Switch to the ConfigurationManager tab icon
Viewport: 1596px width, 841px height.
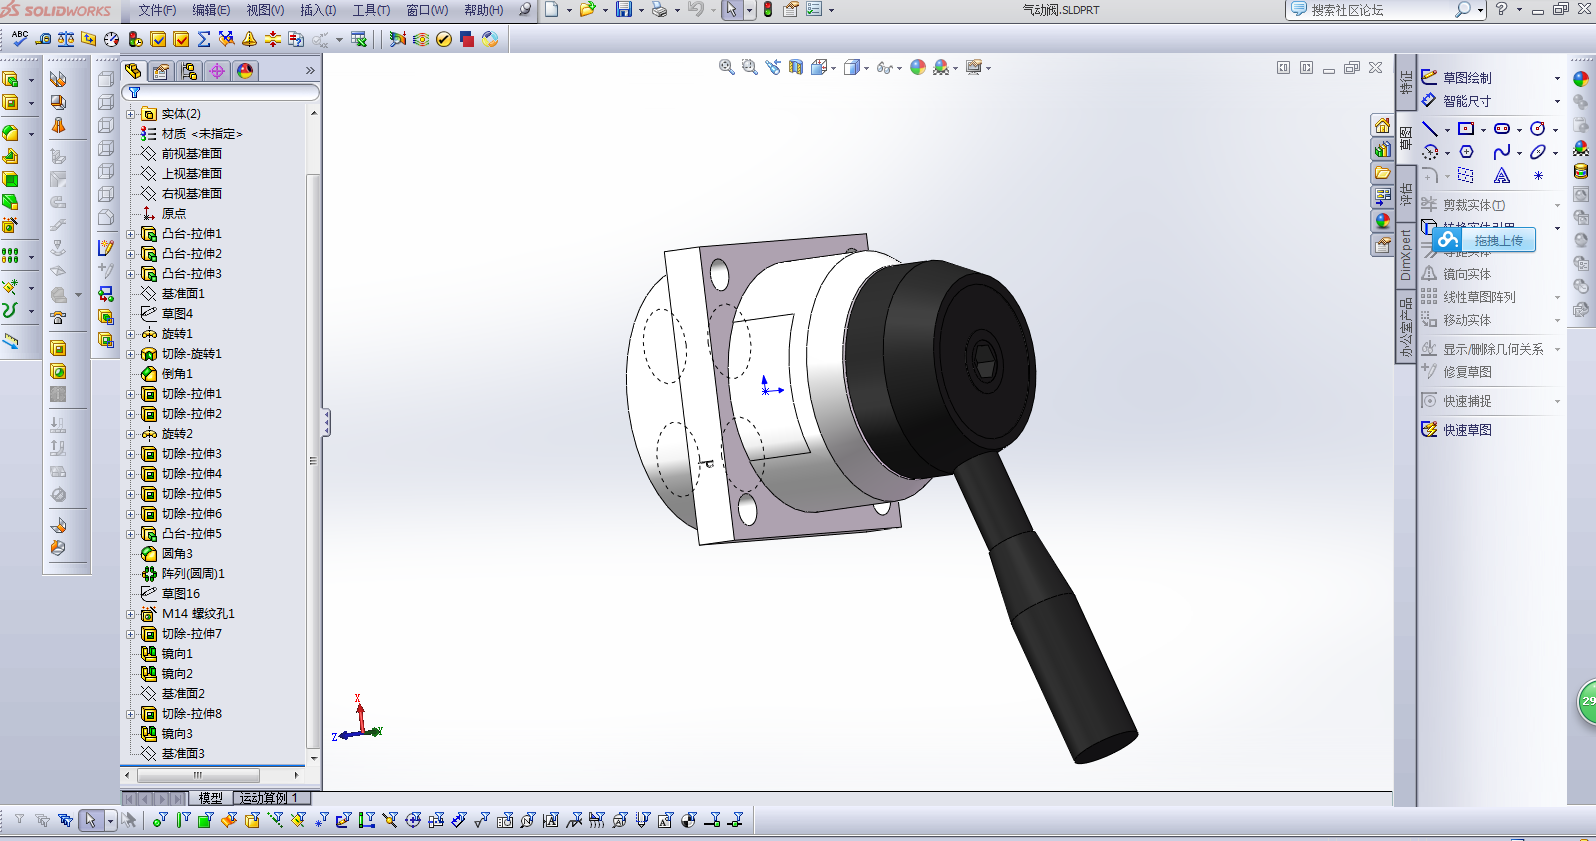[189, 71]
